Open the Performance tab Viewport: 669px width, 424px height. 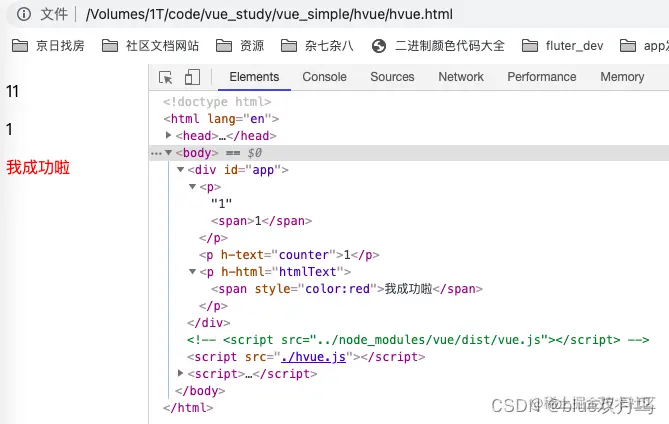pyautogui.click(x=541, y=77)
